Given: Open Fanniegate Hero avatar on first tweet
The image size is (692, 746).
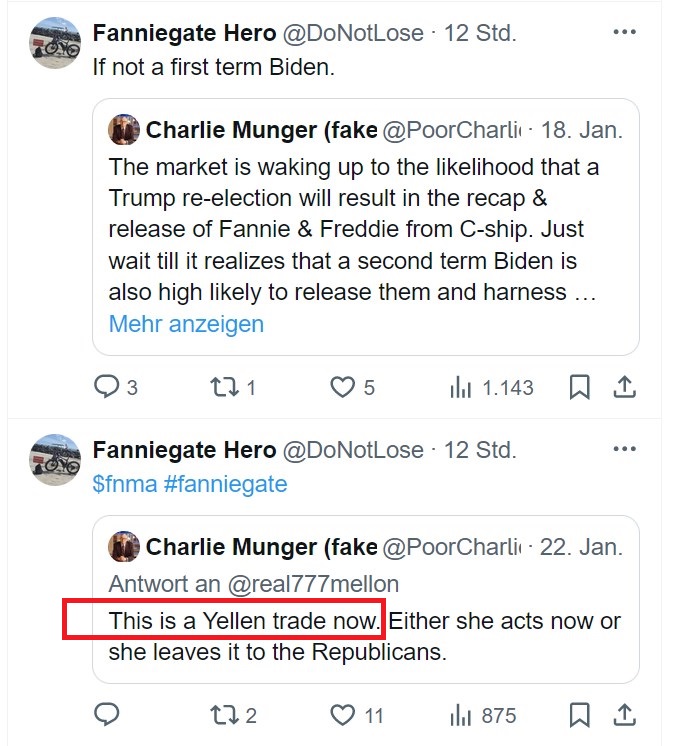Looking at the screenshot, I should pos(56,42).
